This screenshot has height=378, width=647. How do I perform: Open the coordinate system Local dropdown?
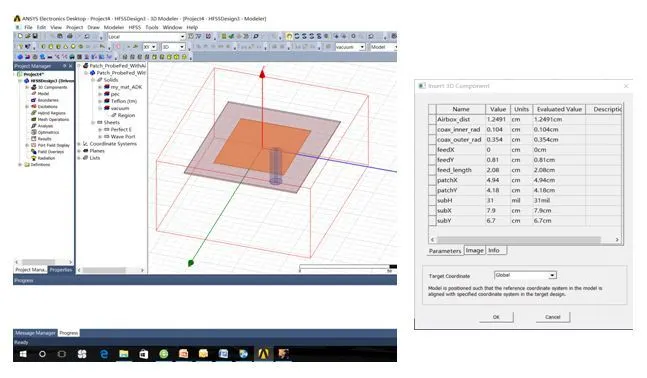tap(182, 37)
